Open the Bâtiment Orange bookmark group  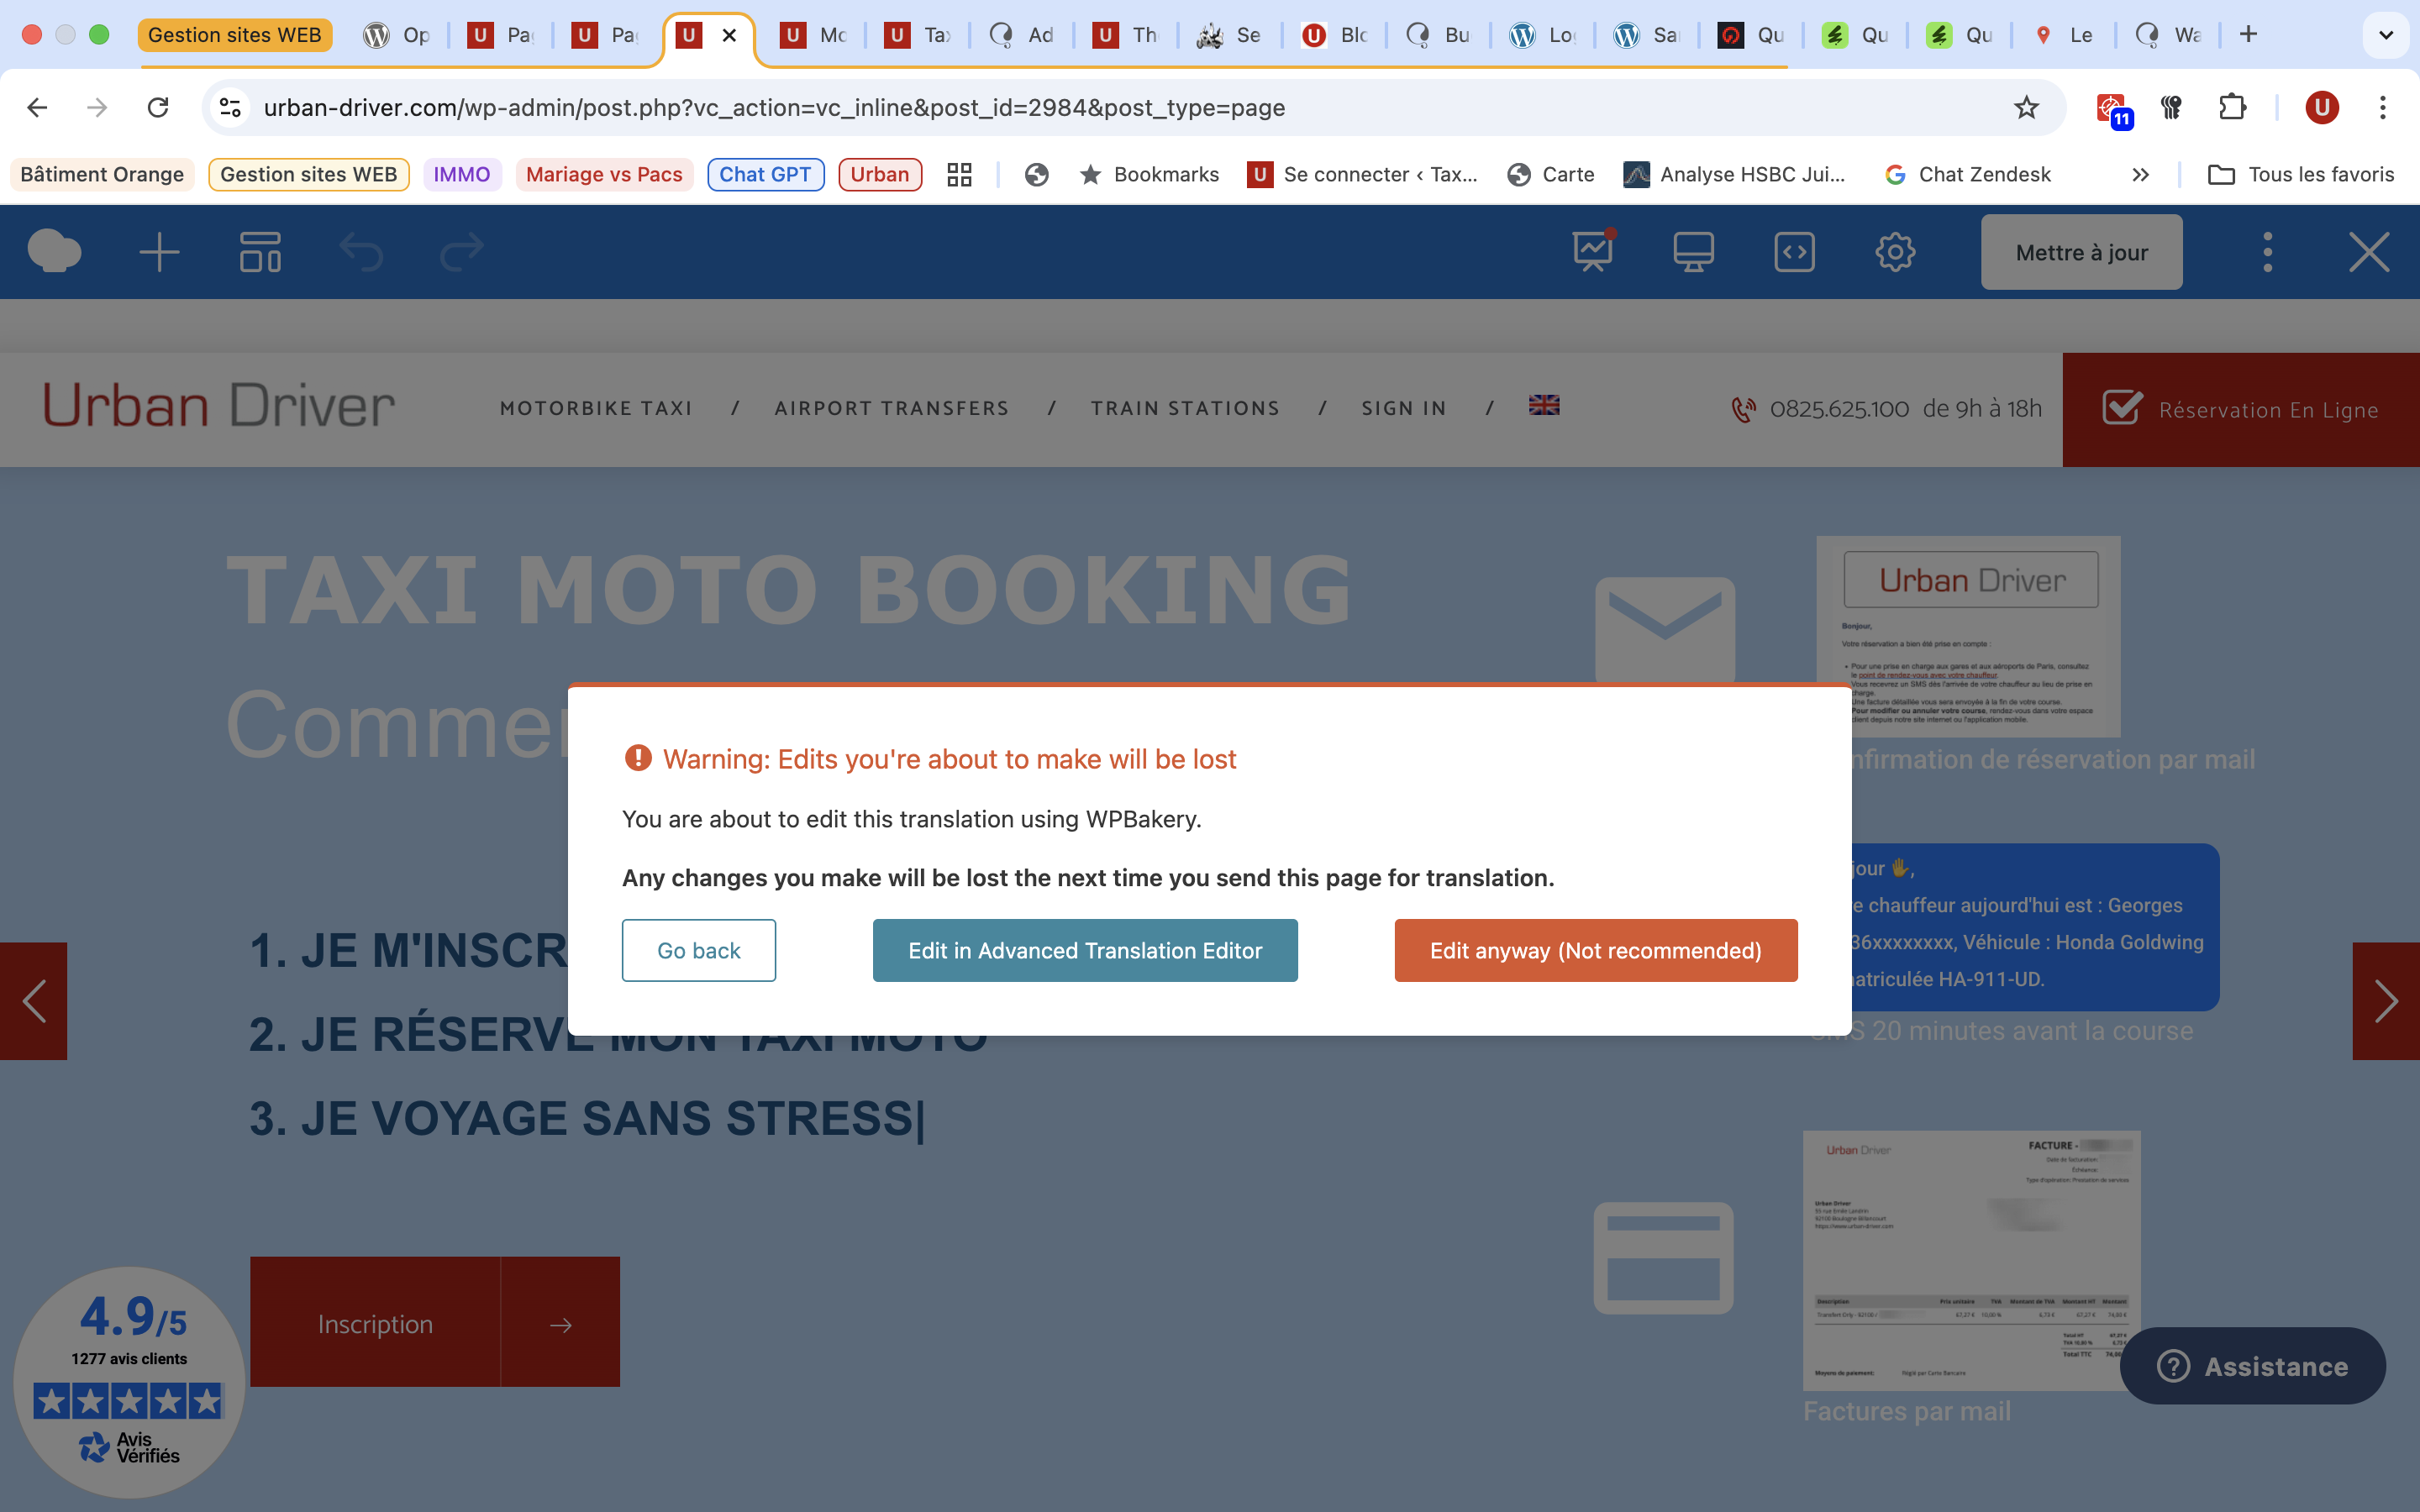[x=102, y=174]
